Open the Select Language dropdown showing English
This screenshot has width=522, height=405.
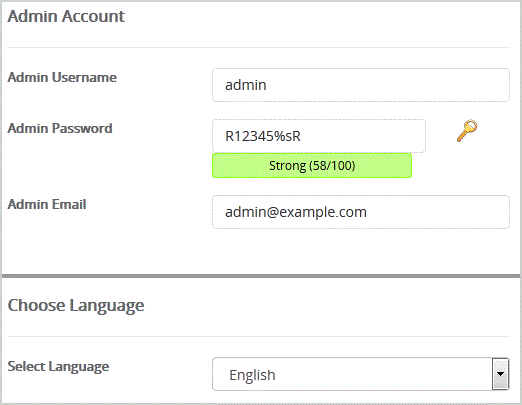tap(361, 374)
